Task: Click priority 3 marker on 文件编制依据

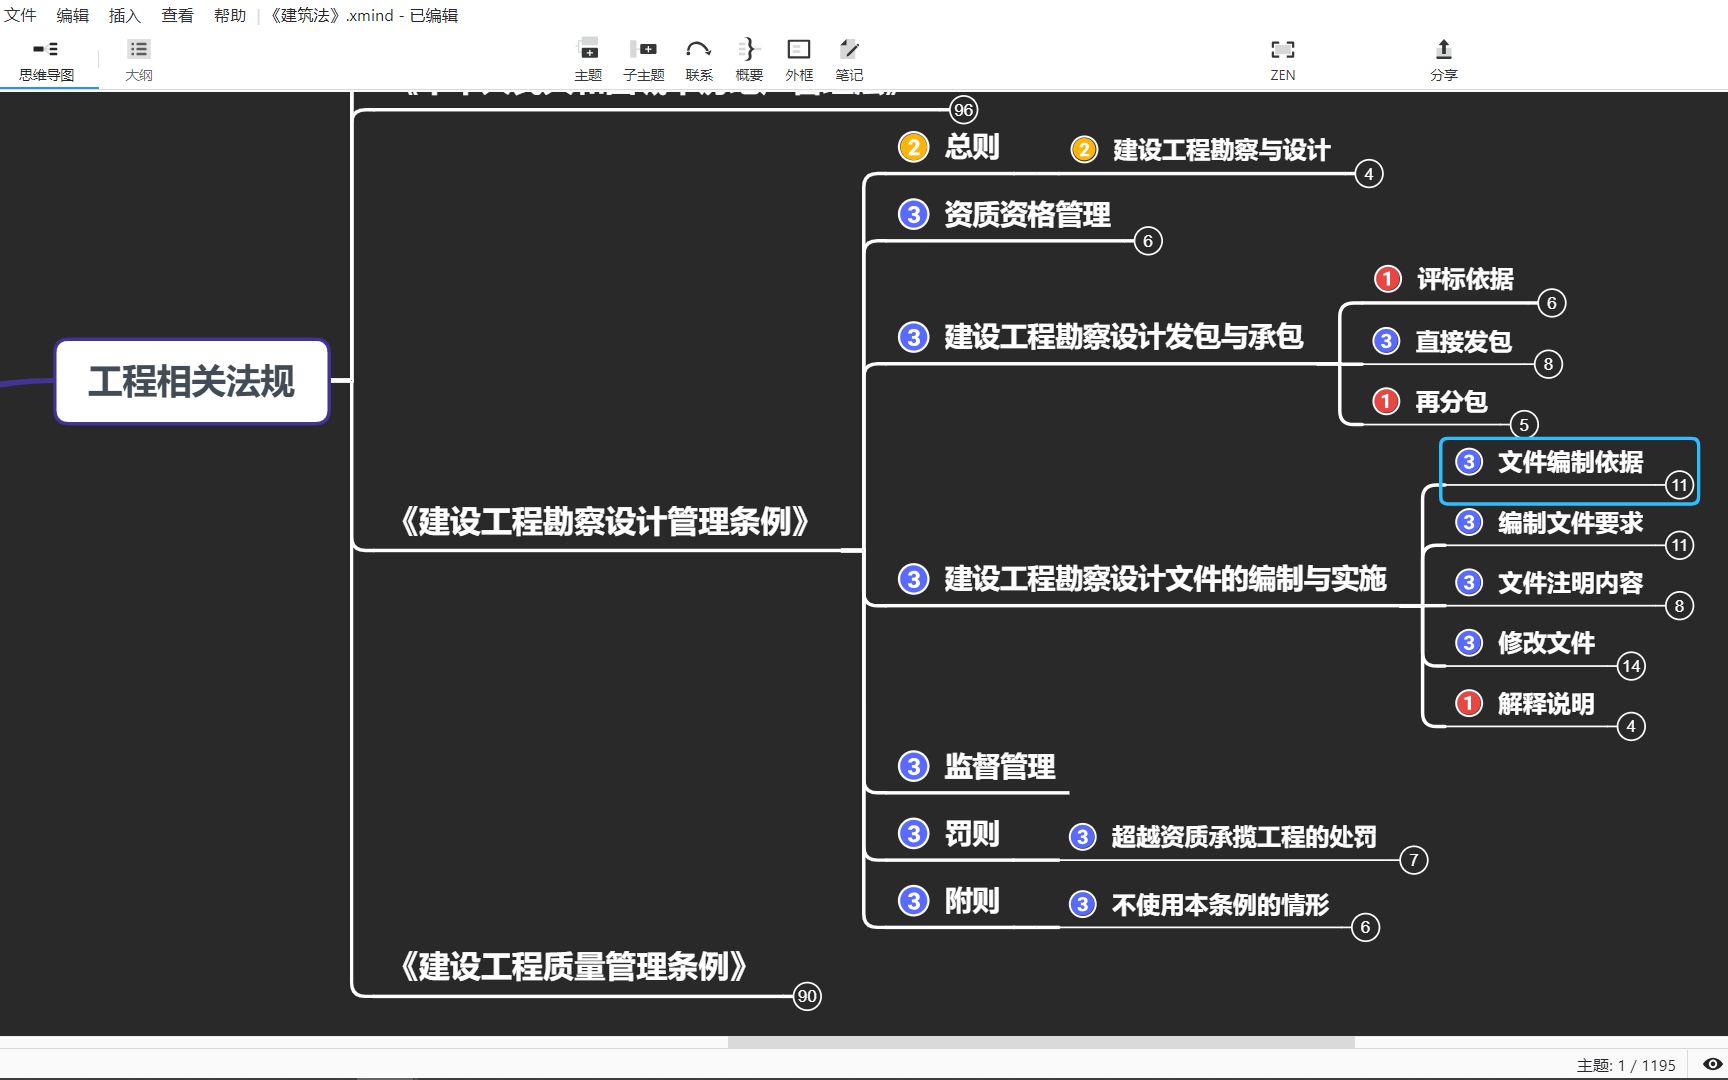Action: pyautogui.click(x=1469, y=462)
